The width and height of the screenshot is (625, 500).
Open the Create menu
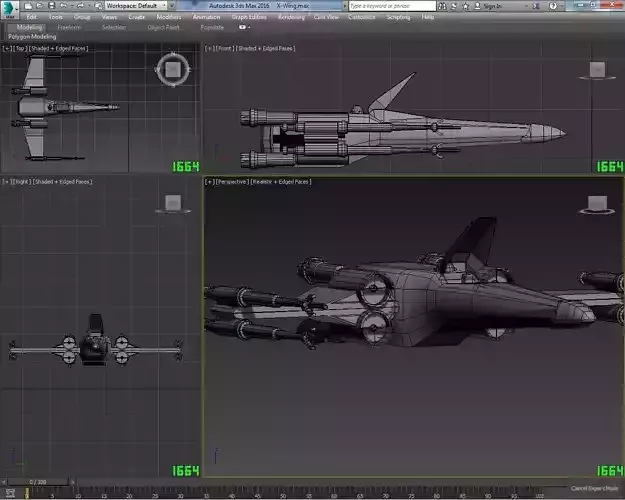point(137,17)
